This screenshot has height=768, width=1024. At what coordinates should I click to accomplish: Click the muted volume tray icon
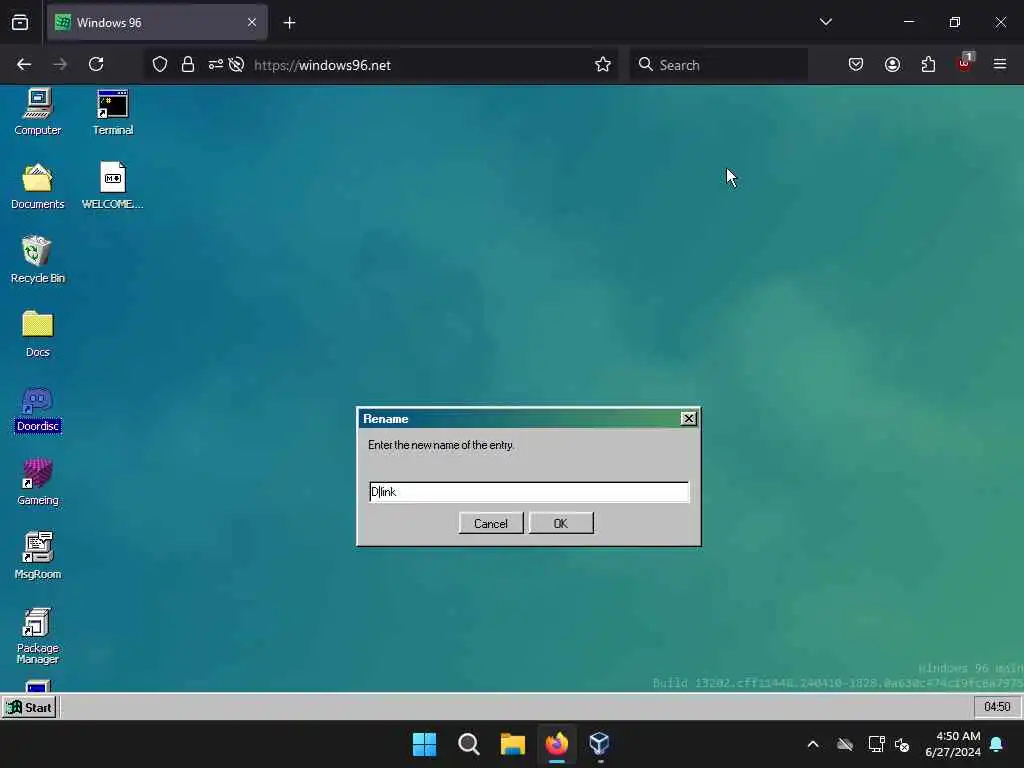(x=903, y=744)
